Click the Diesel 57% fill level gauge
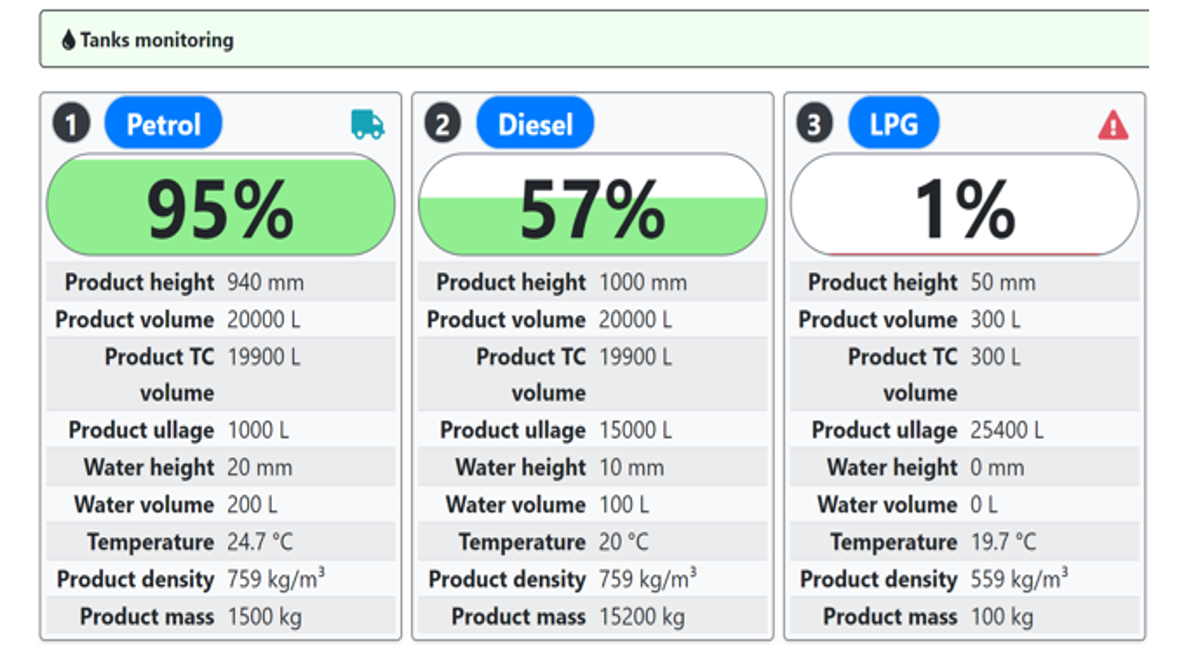 coord(592,206)
